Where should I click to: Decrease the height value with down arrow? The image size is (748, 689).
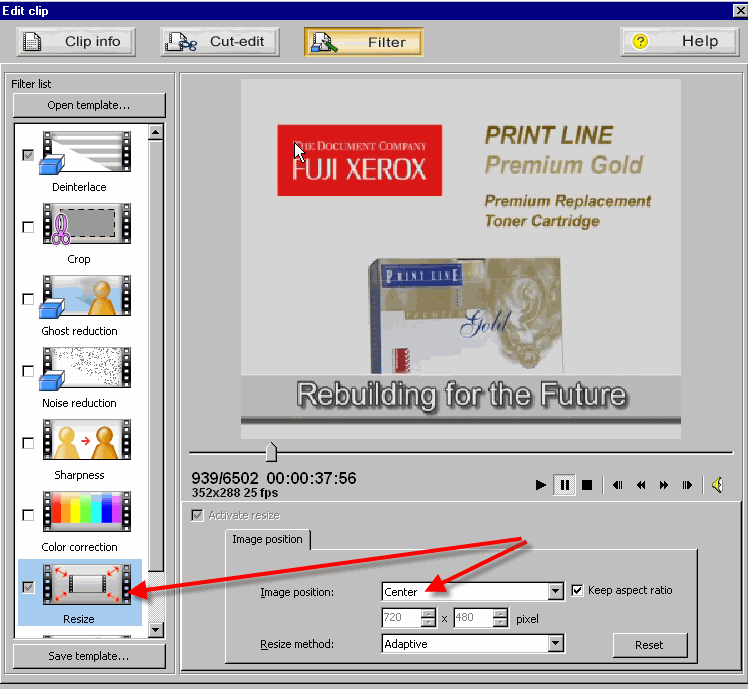(x=500, y=623)
